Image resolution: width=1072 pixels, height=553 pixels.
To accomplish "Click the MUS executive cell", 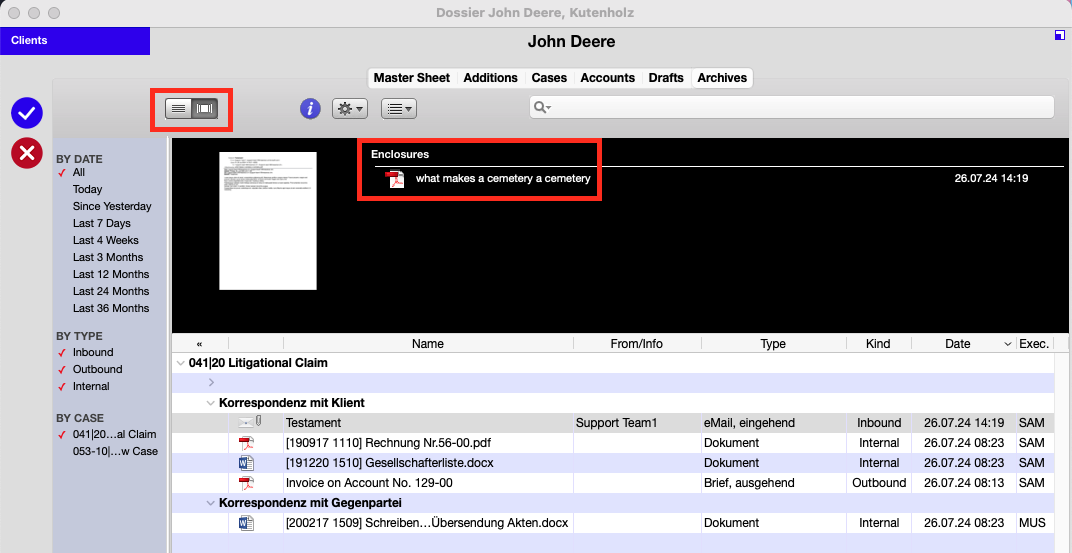I will pyautogui.click(x=1031, y=524).
